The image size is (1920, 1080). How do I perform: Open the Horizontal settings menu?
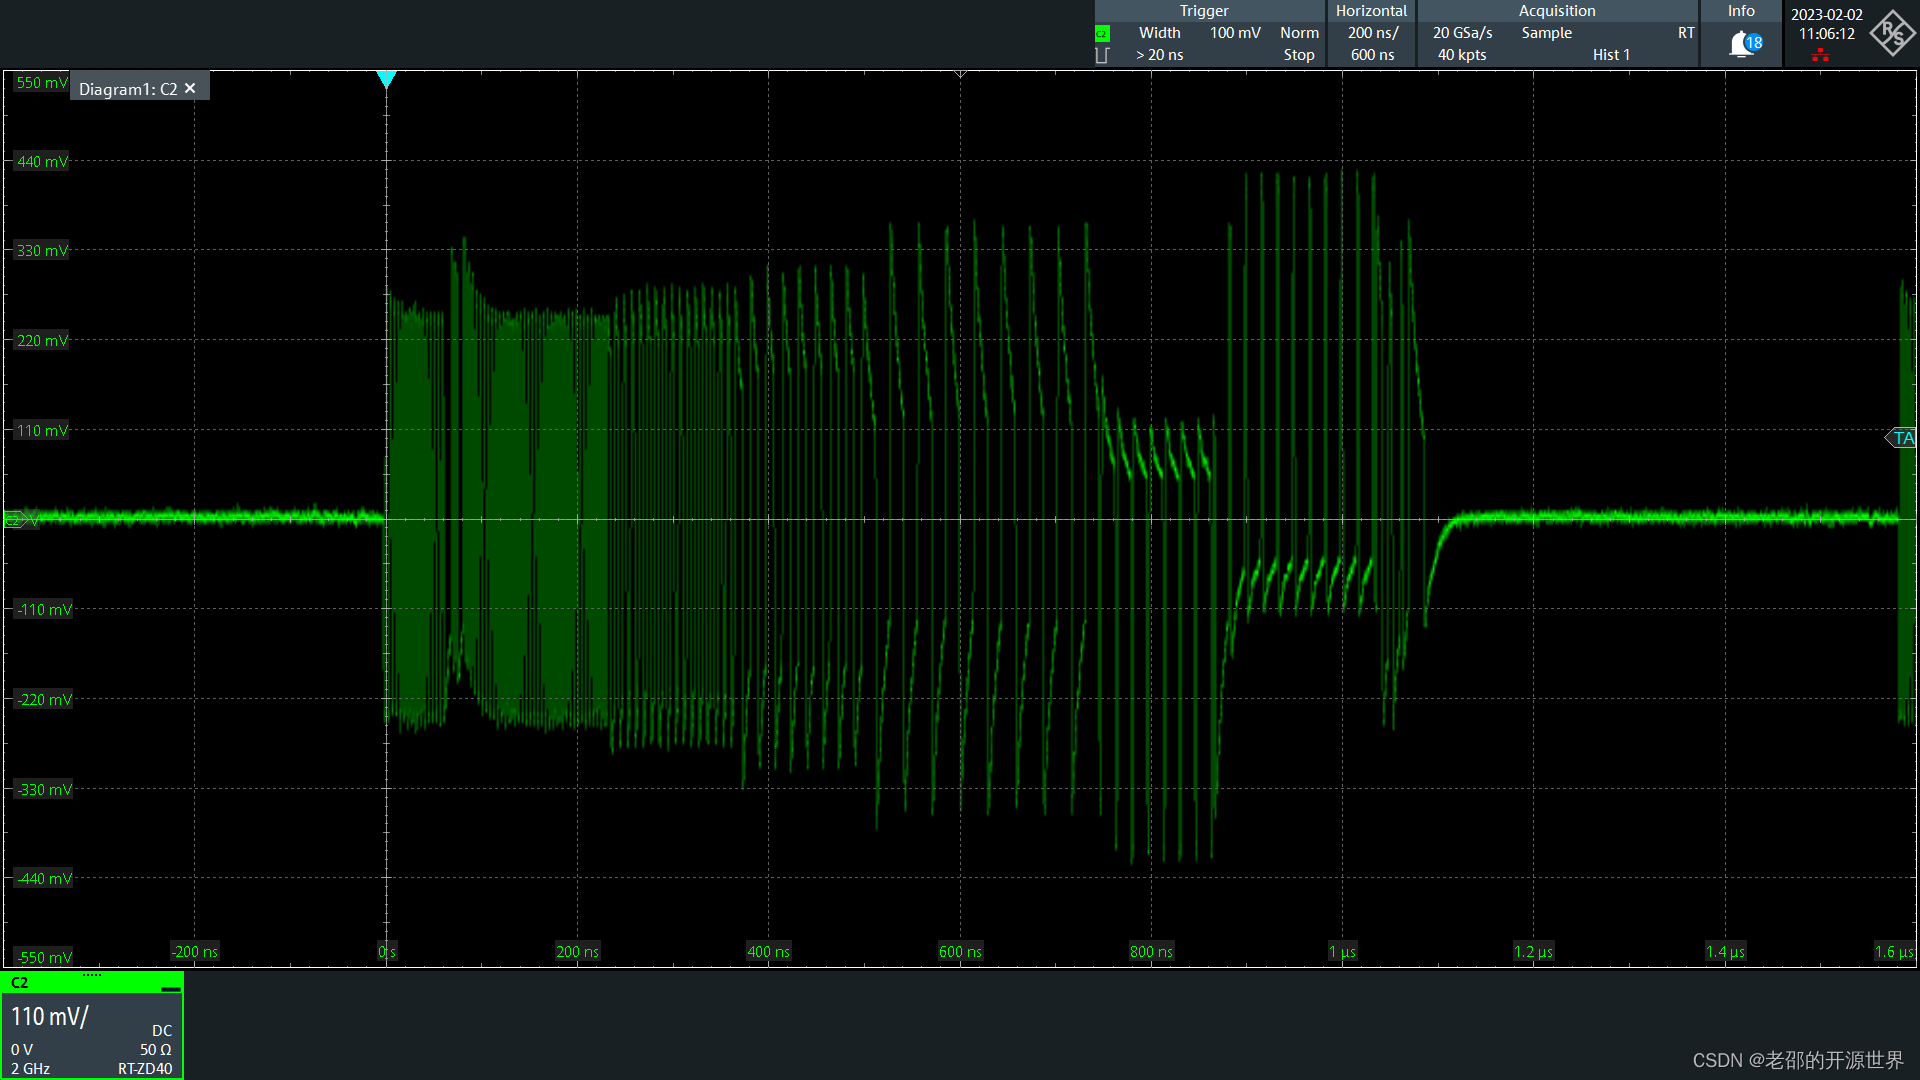[x=1371, y=11]
